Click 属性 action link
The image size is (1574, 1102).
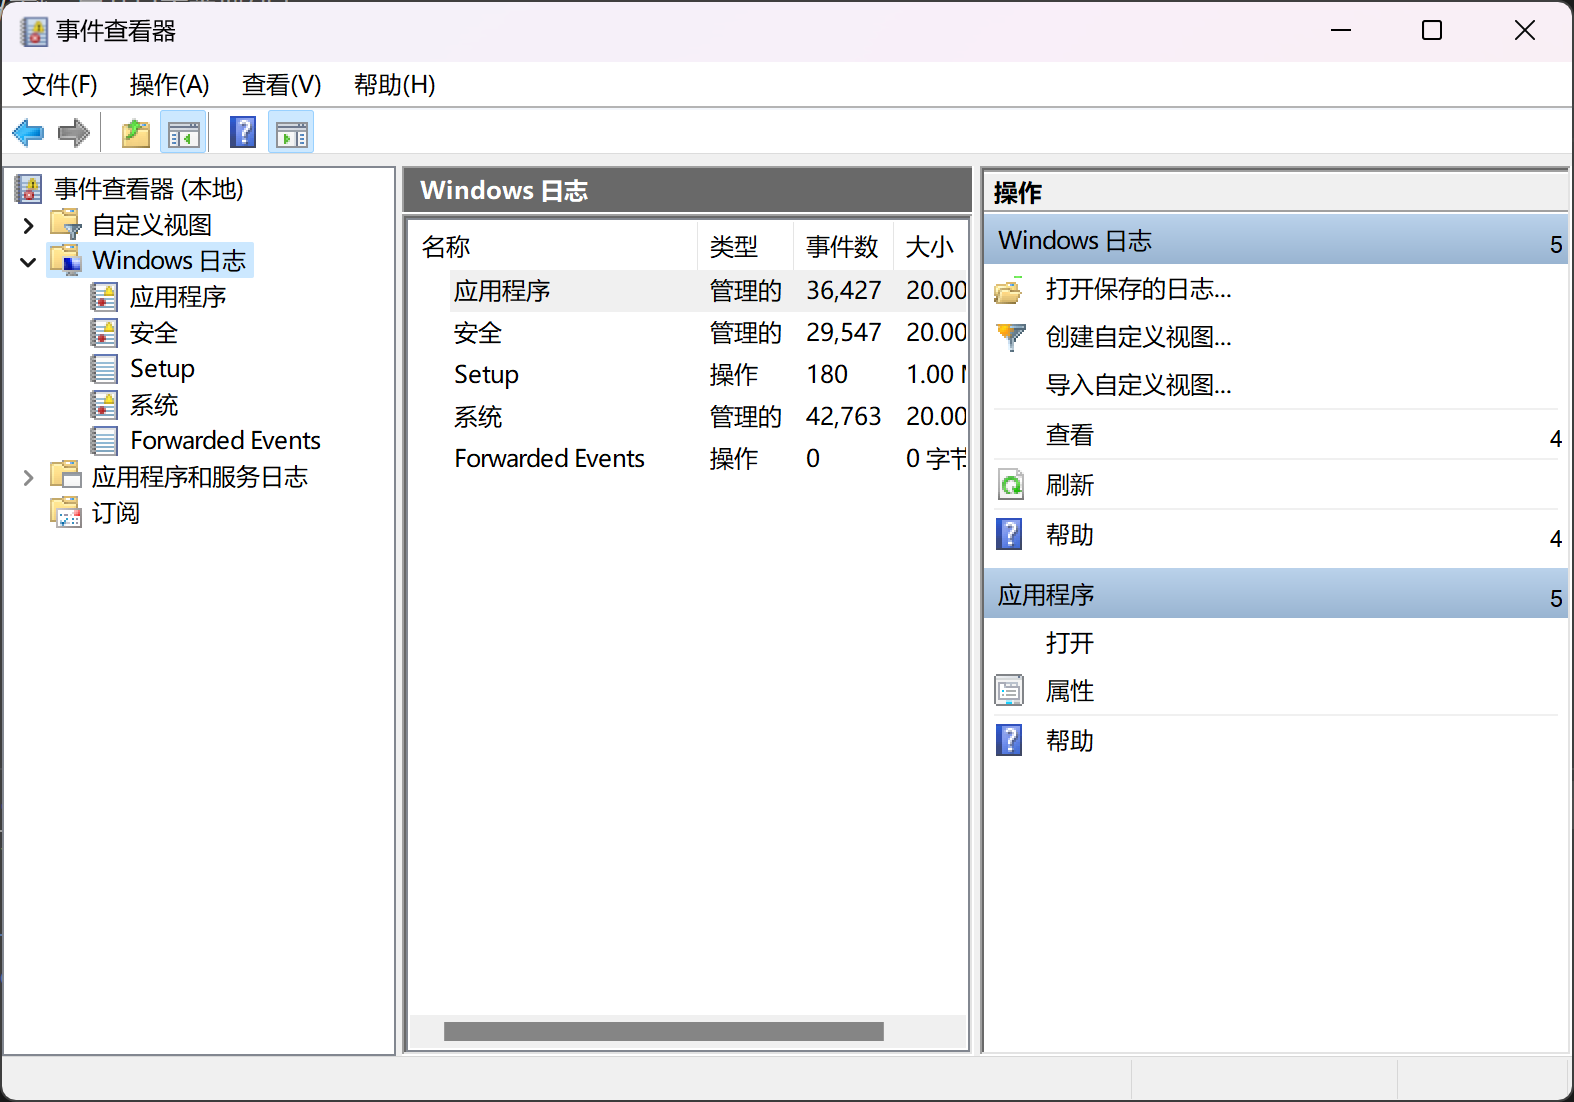(1070, 691)
